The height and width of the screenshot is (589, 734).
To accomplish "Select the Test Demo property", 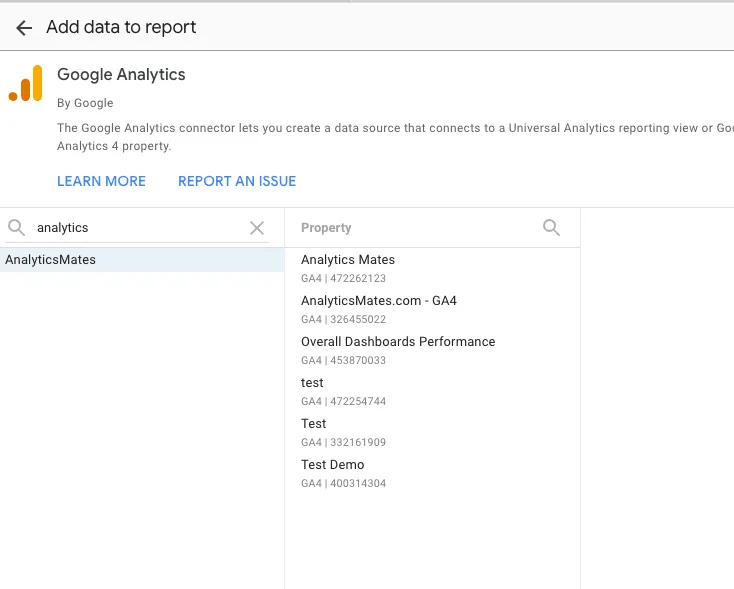I will coord(432,473).
